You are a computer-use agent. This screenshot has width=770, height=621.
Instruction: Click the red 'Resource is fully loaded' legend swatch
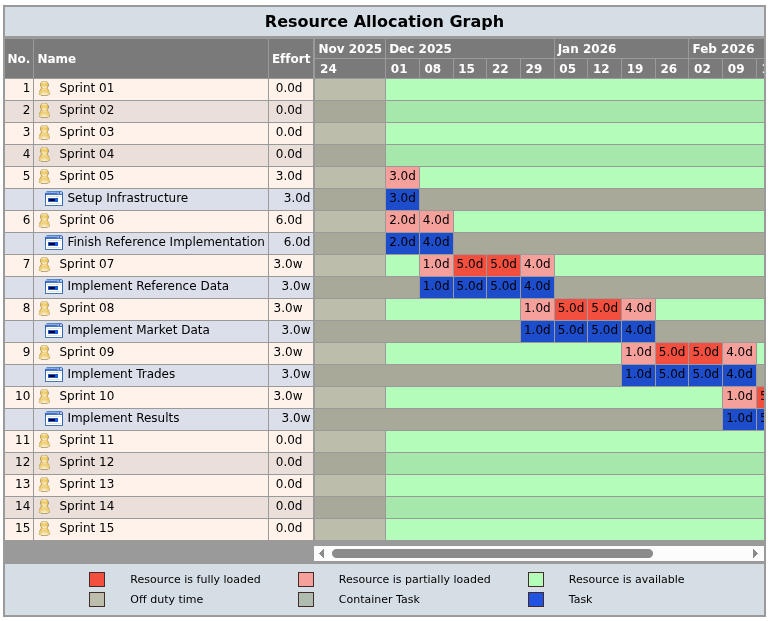coord(97,579)
